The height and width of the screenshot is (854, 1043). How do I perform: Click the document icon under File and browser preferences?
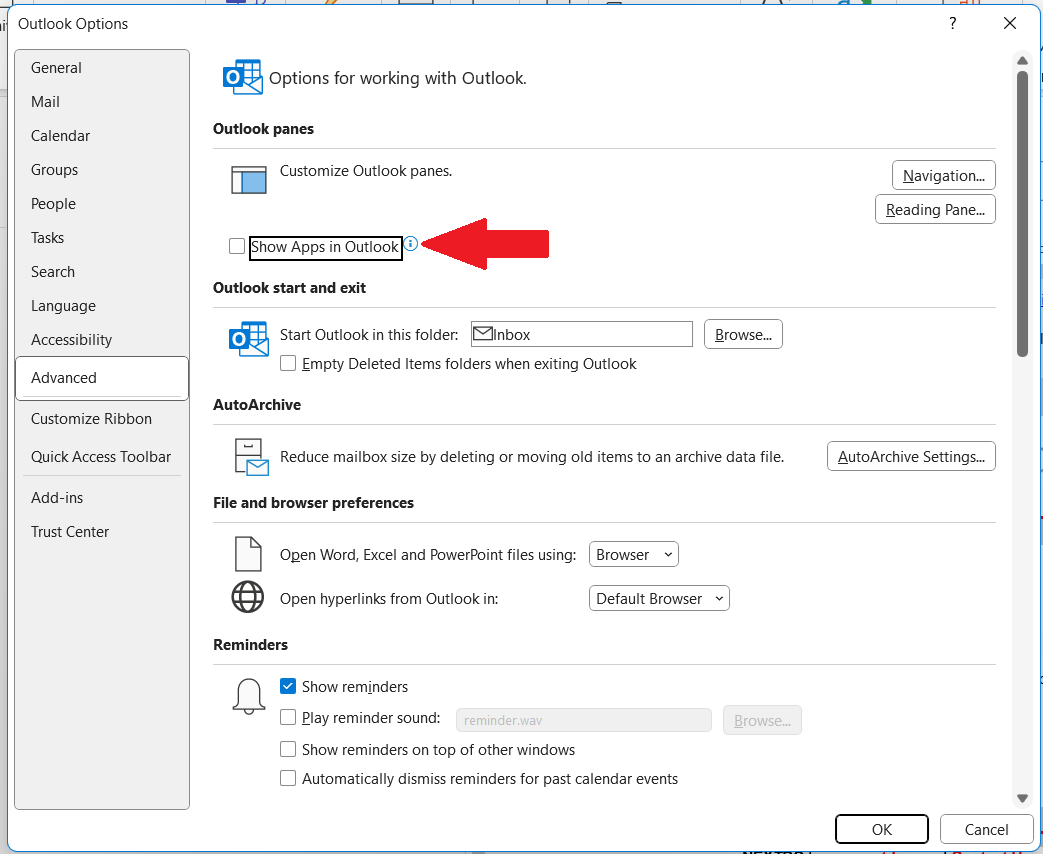[x=248, y=554]
